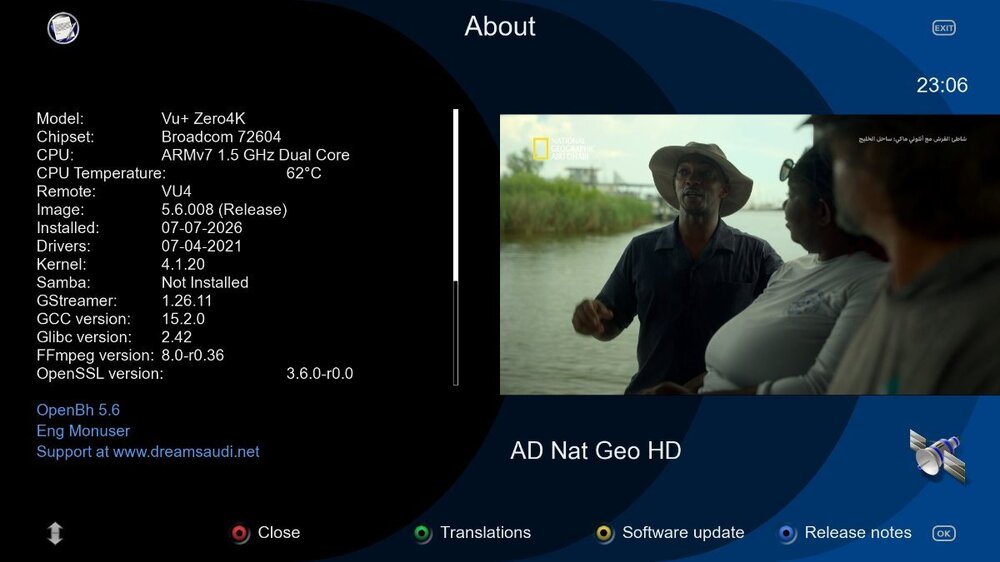Click the Arabic program caption in preview
This screenshot has height=562, width=1000.
click(x=912, y=138)
